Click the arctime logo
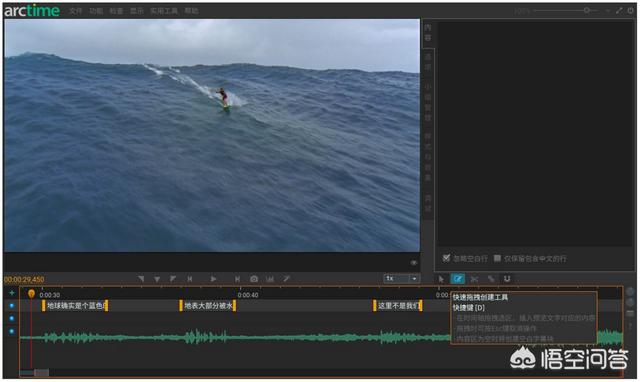This screenshot has height=382, width=640. point(32,11)
